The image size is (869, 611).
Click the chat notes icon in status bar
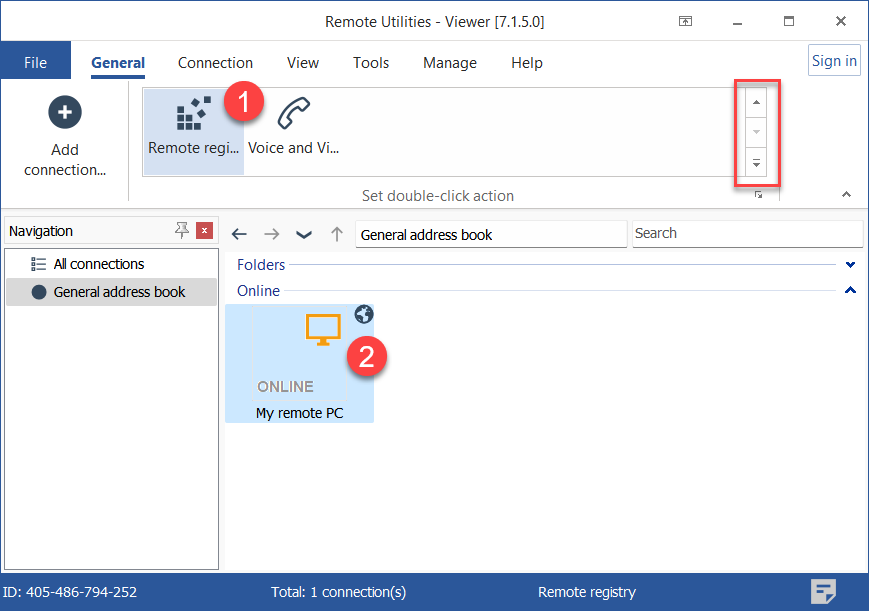click(x=823, y=591)
